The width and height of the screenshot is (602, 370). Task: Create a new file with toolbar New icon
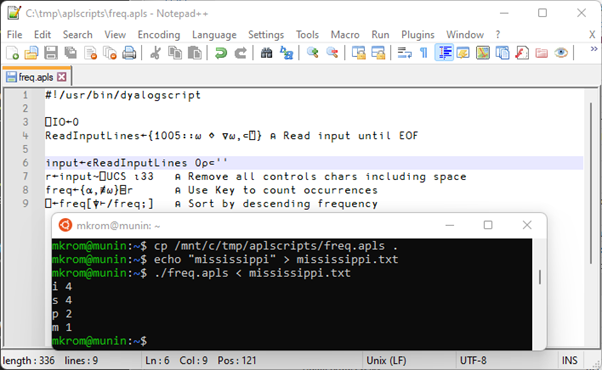tap(13, 53)
